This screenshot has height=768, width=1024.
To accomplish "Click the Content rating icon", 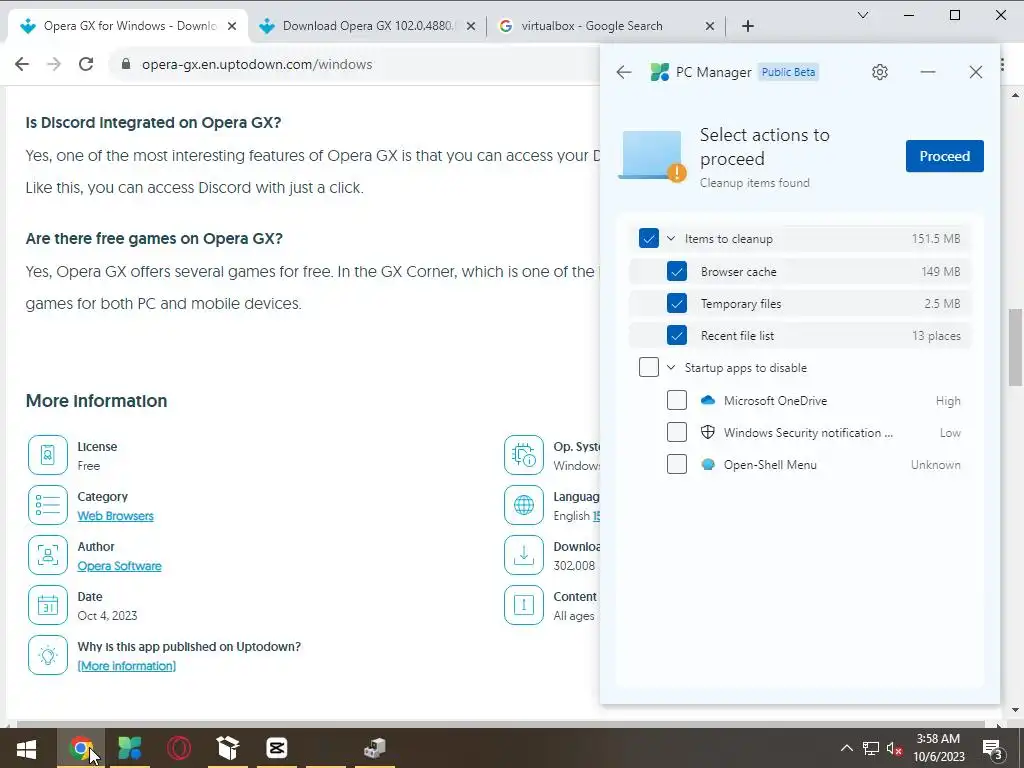I will pos(524,605).
